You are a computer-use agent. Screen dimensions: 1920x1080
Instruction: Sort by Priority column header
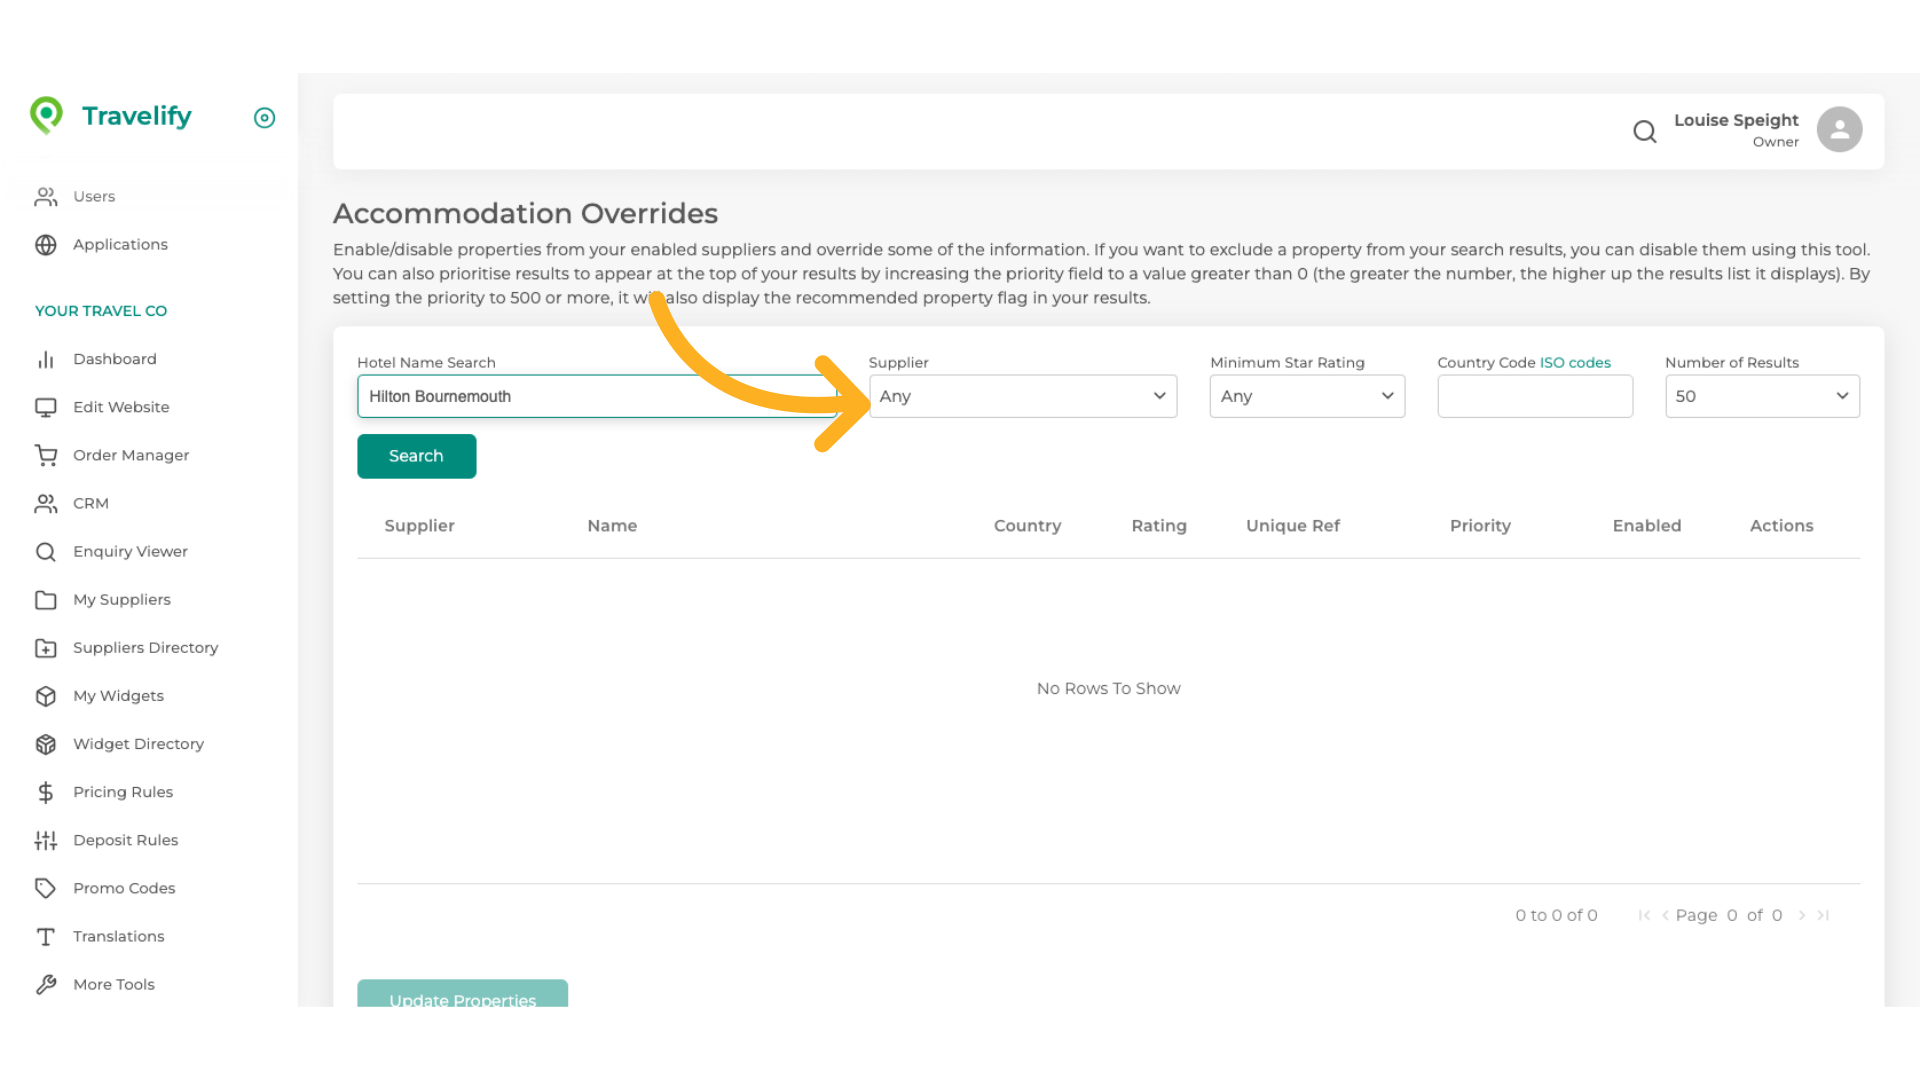pyautogui.click(x=1479, y=526)
